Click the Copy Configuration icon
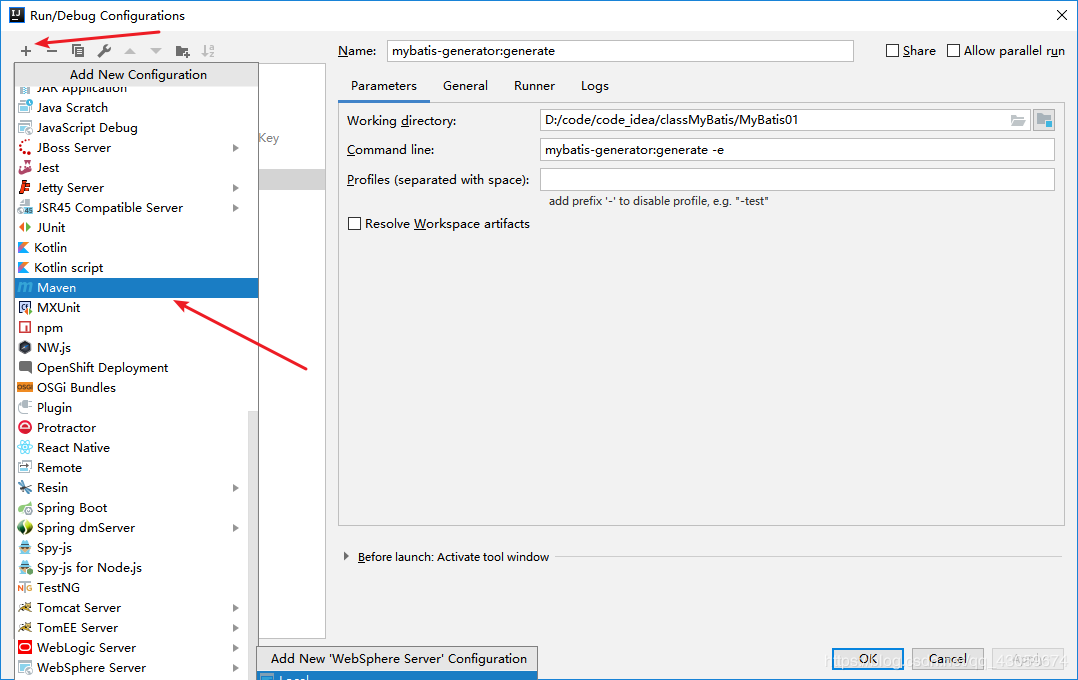The height and width of the screenshot is (680, 1078). [x=78, y=51]
